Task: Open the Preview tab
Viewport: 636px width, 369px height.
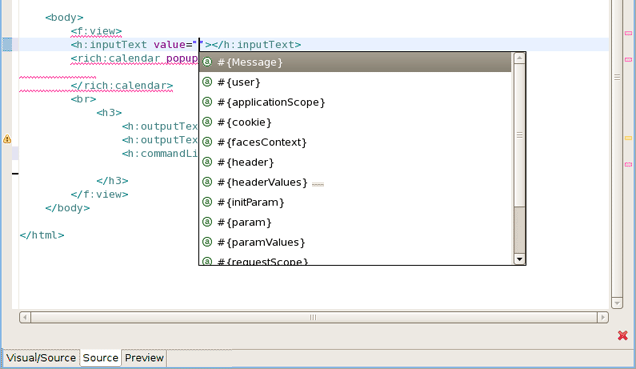Action: point(144,358)
